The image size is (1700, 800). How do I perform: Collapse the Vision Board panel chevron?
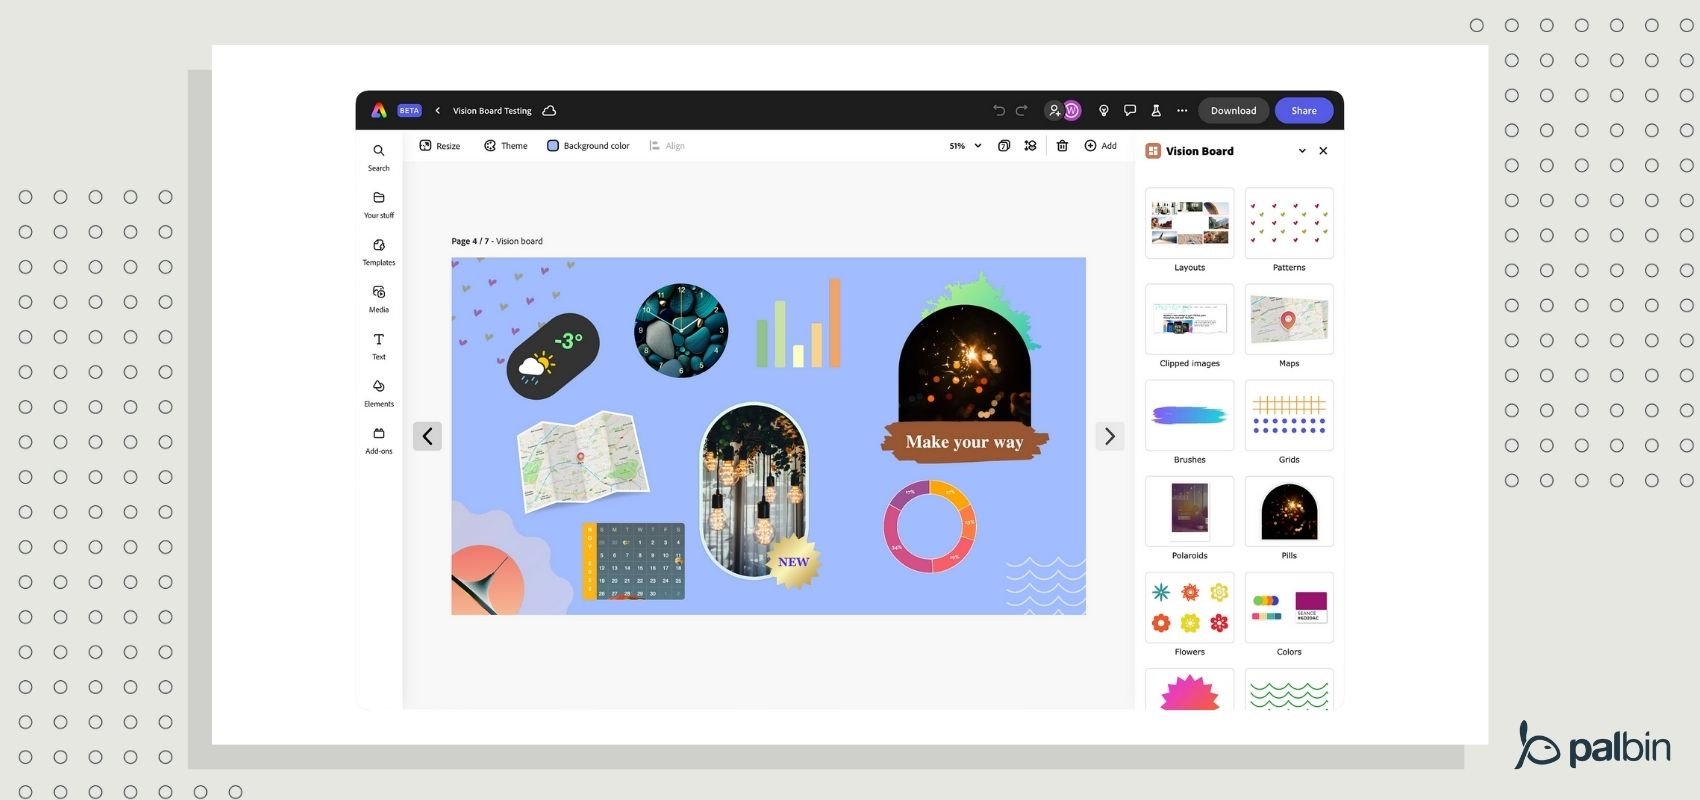pos(1302,151)
